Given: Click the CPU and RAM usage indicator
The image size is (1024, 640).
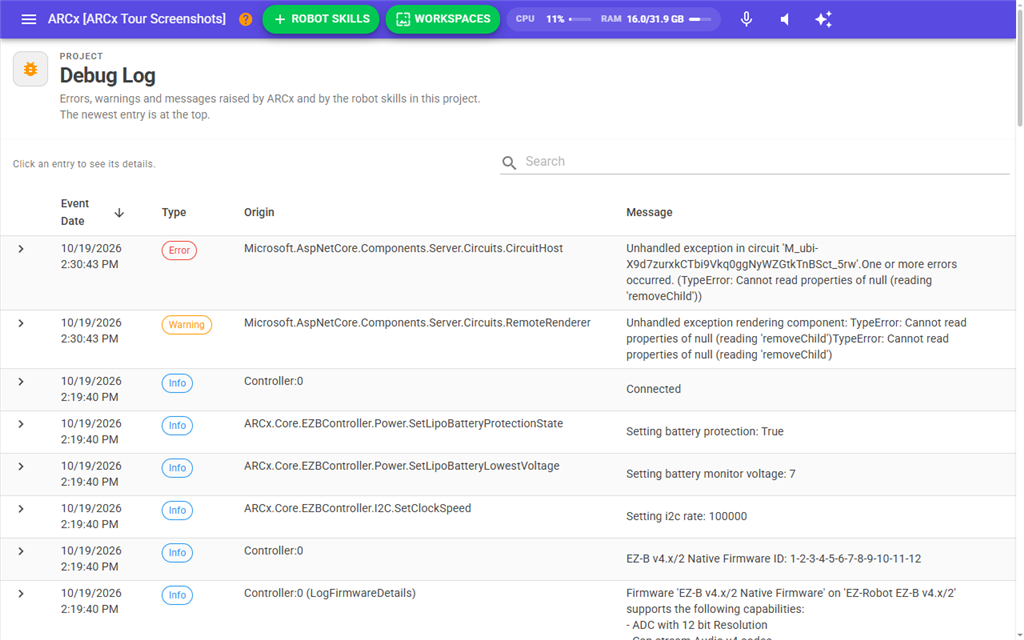Looking at the screenshot, I should (613, 19).
